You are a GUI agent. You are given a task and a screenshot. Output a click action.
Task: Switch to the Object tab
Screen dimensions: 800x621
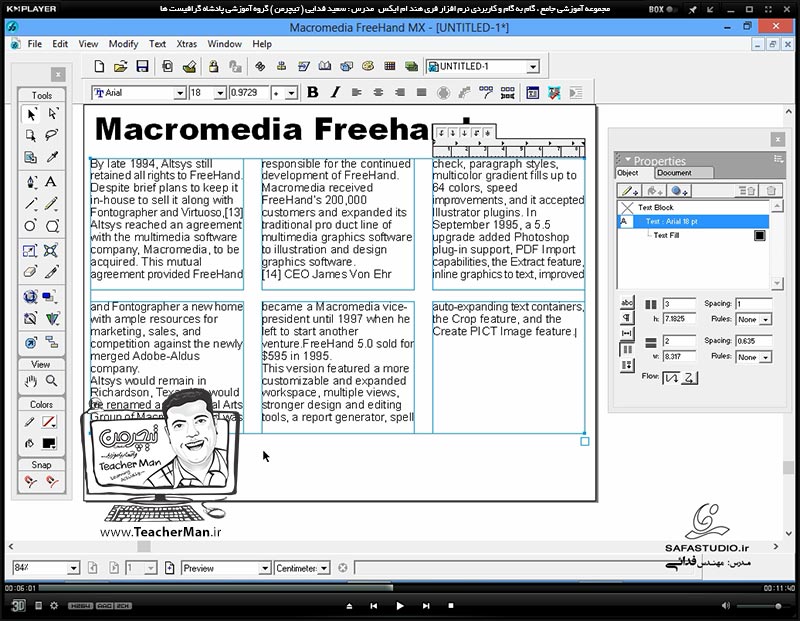point(628,173)
